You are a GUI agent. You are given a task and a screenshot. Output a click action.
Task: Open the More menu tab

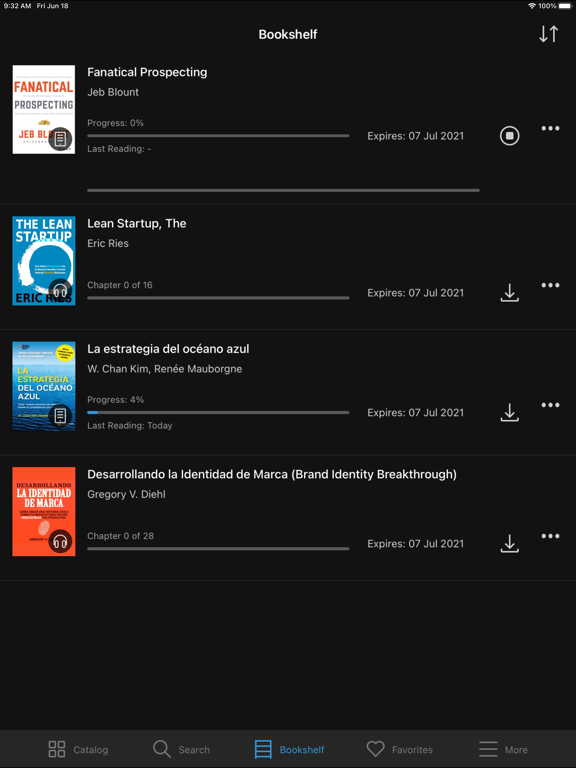(504, 749)
